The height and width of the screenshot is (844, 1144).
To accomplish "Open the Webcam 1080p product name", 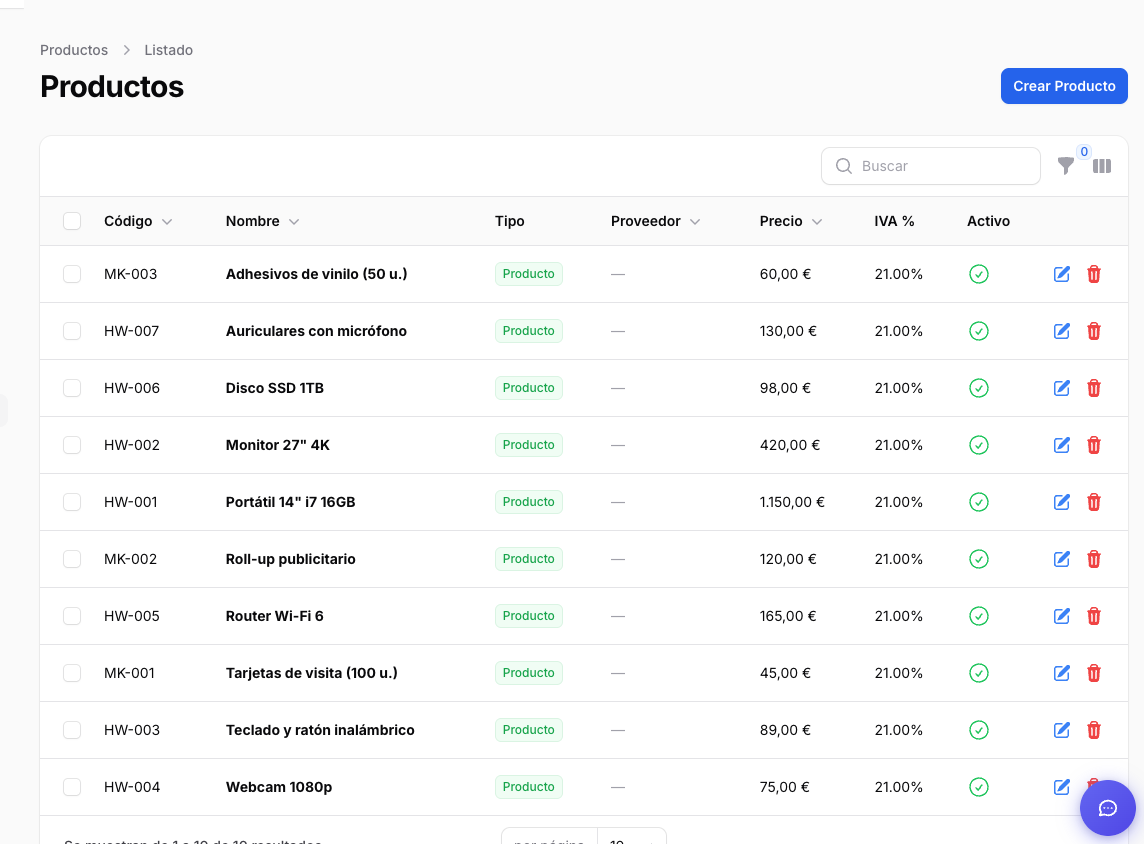I will point(279,787).
